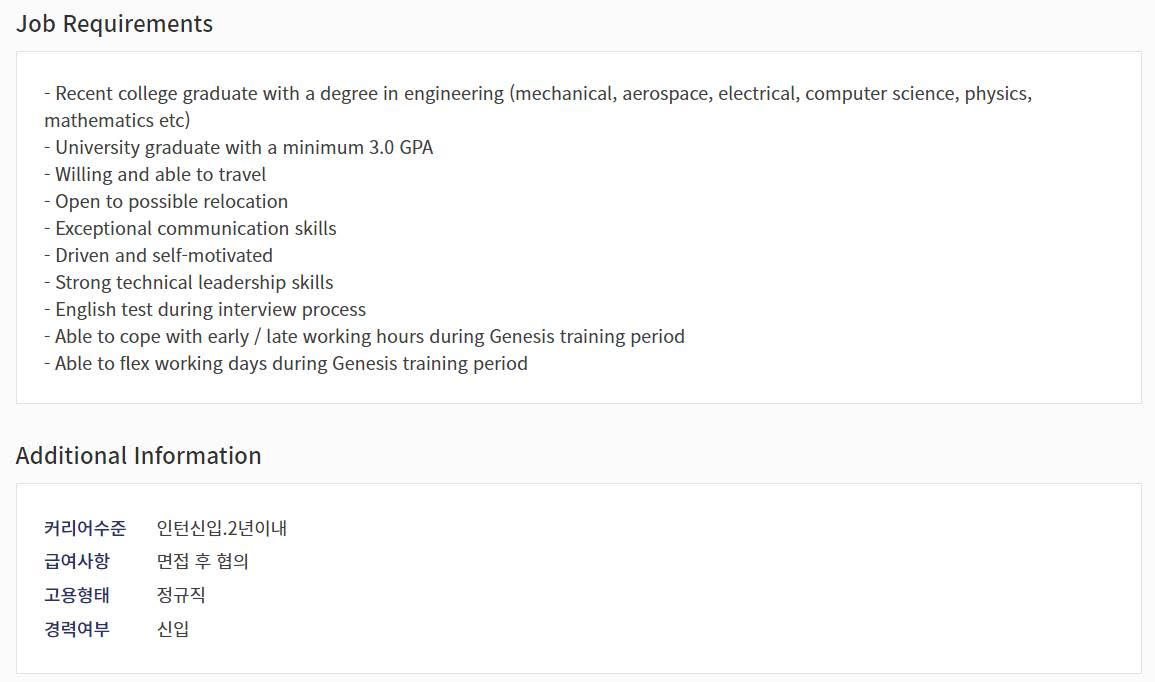This screenshot has height=682, width=1155.
Task: Click the 급여사항 label
Action: click(x=77, y=561)
